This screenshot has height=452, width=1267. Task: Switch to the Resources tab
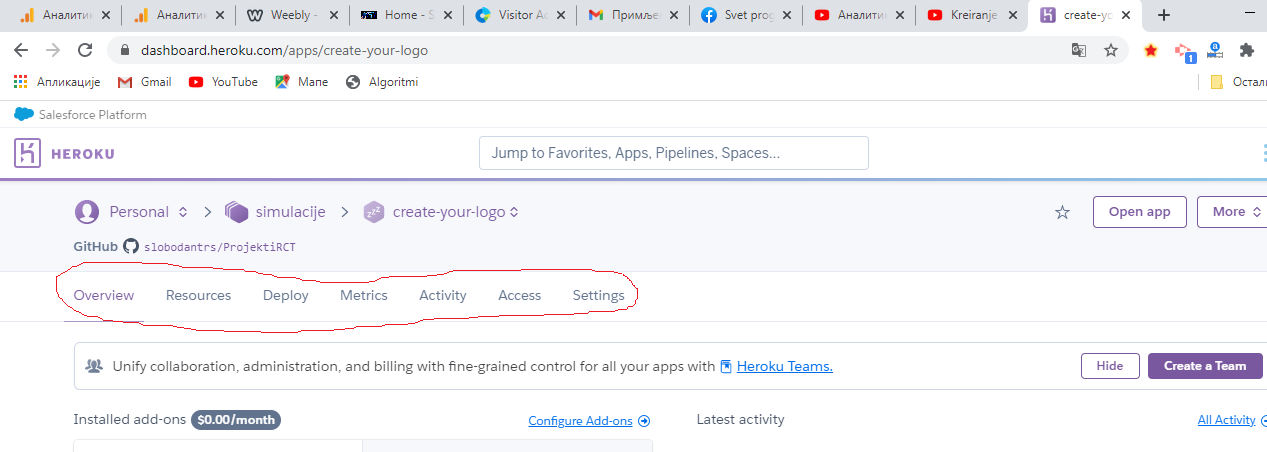point(198,295)
